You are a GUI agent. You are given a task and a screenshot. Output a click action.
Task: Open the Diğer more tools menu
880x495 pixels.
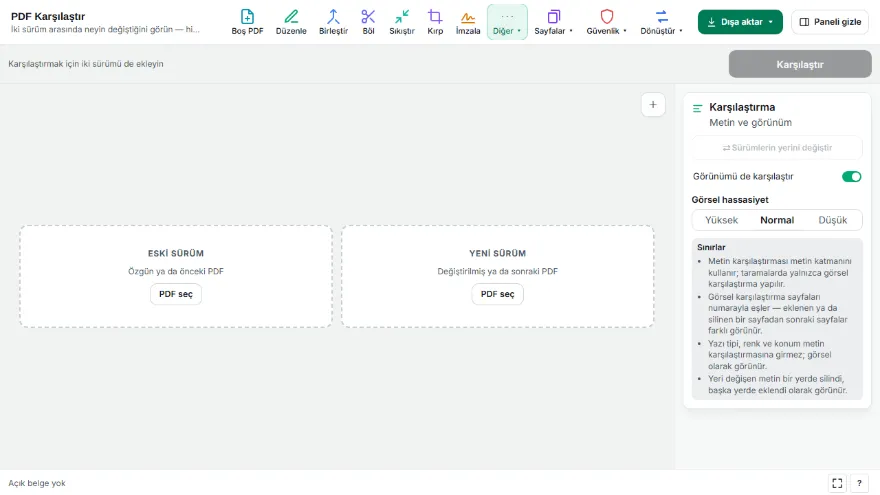[507, 22]
